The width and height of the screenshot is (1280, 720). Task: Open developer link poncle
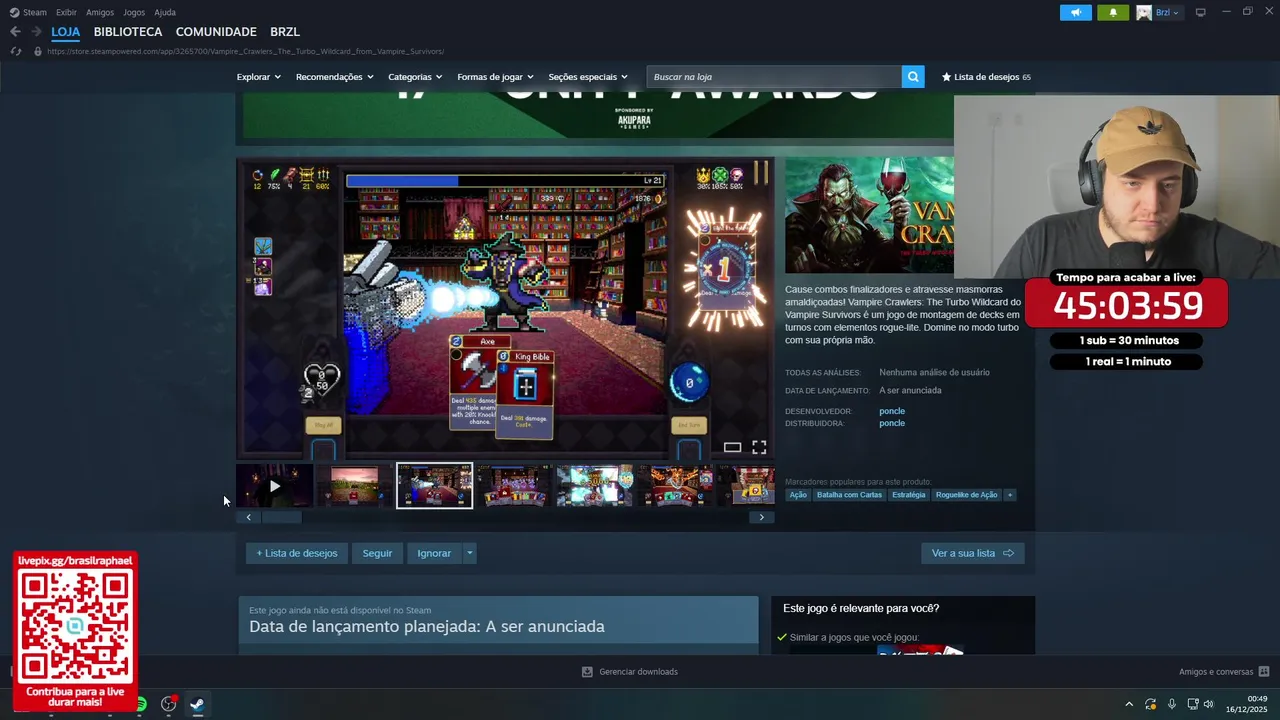[x=892, y=411]
